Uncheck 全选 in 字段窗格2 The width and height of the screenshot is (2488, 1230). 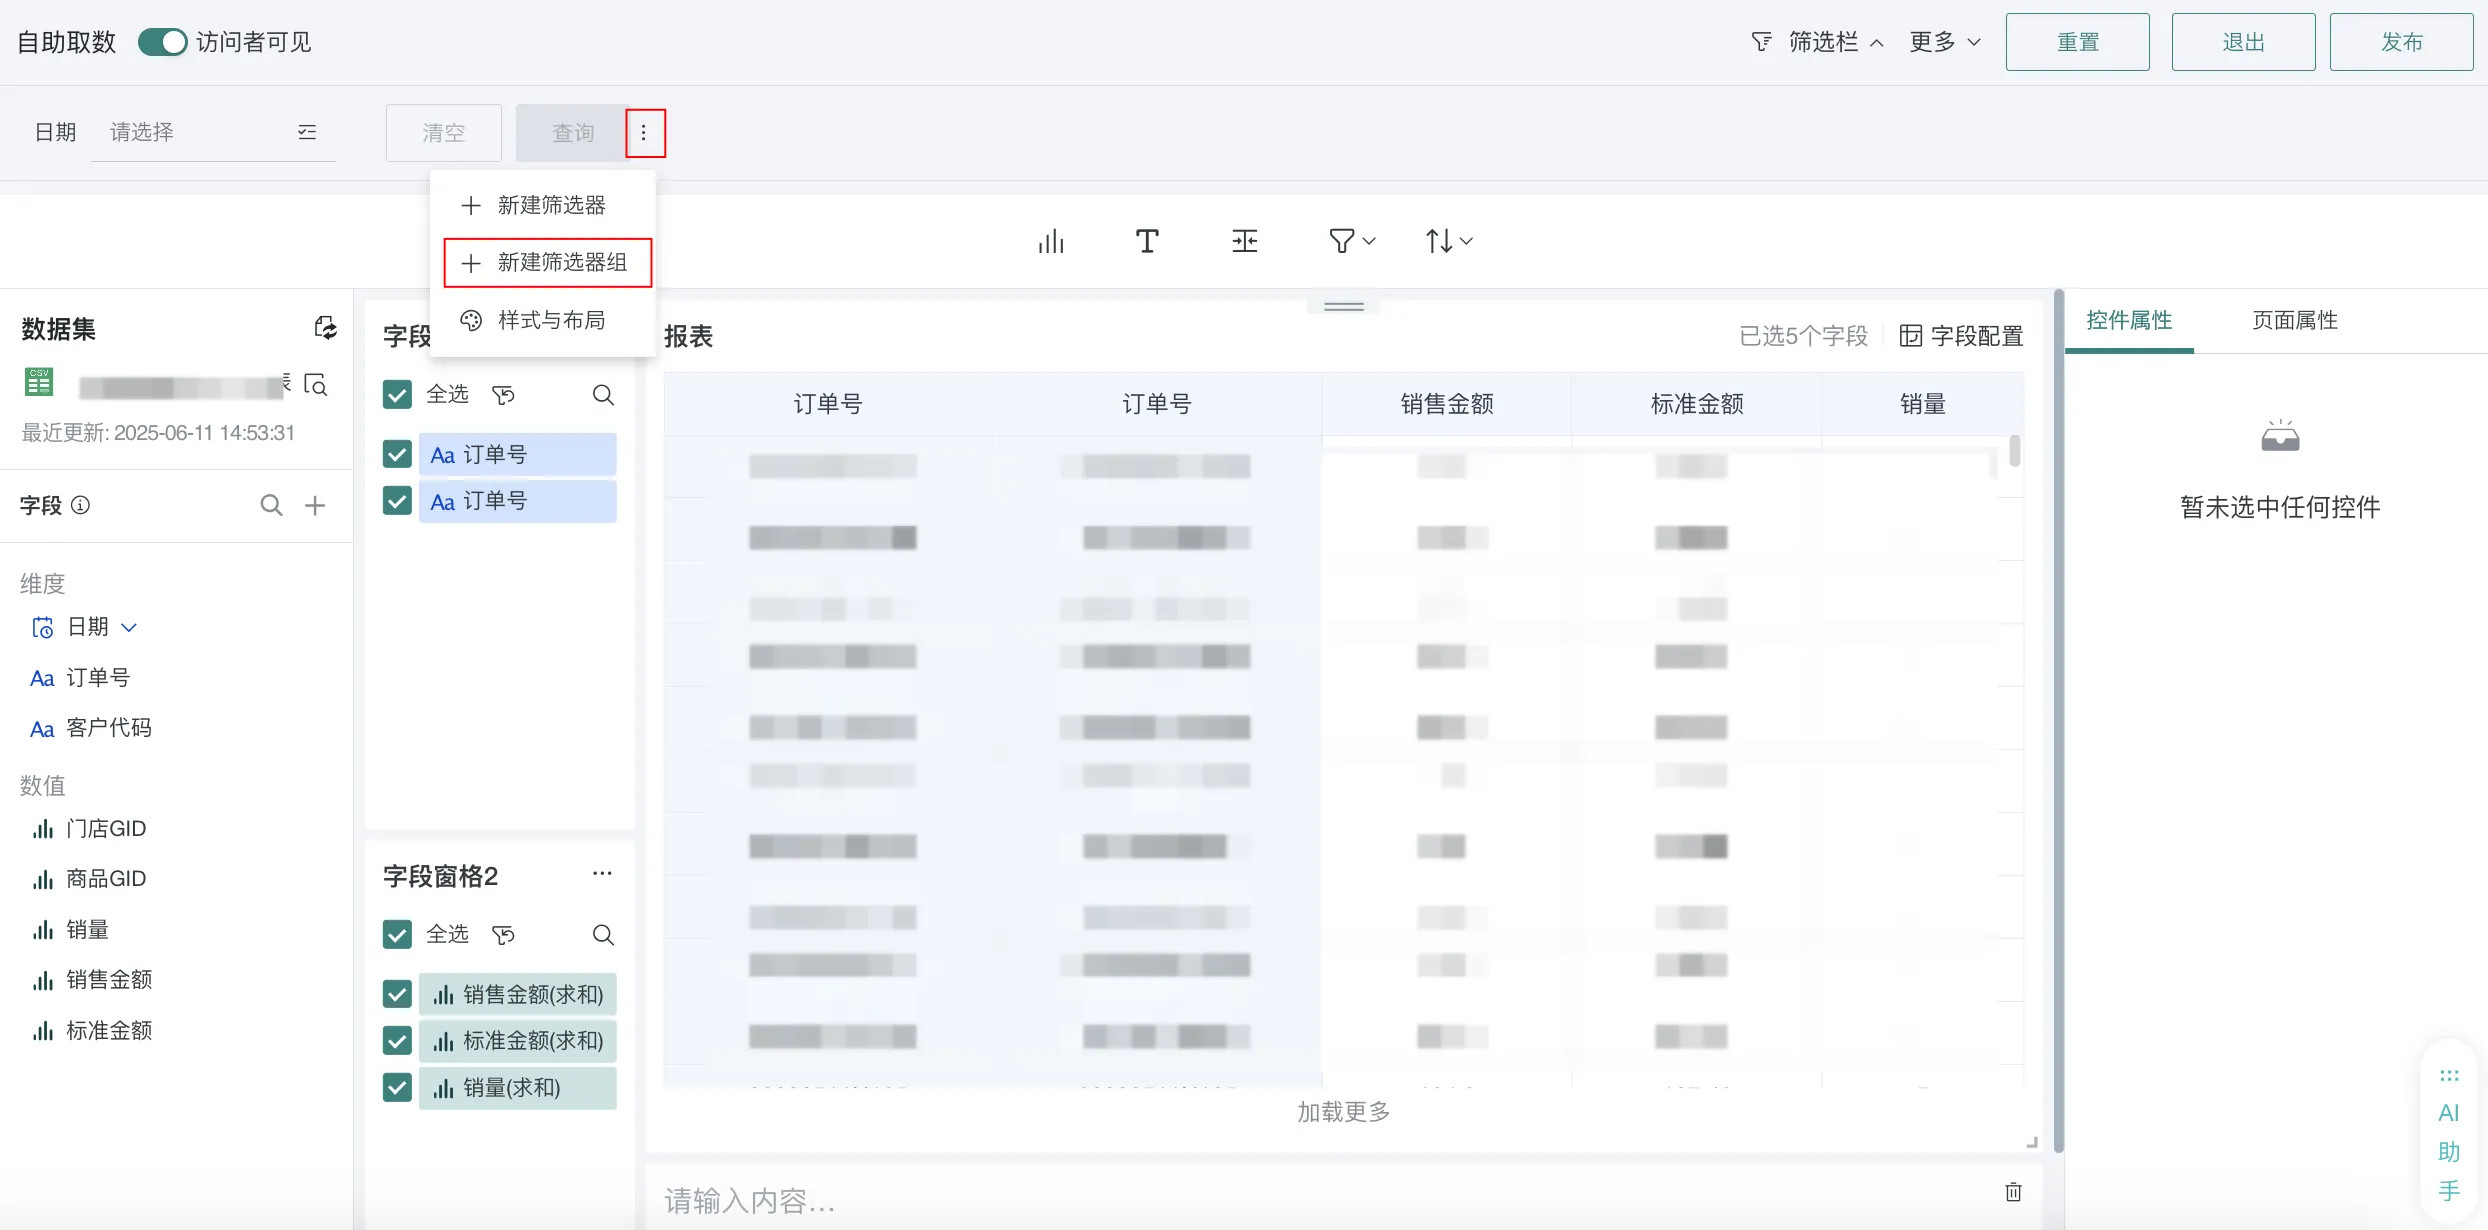pos(397,935)
